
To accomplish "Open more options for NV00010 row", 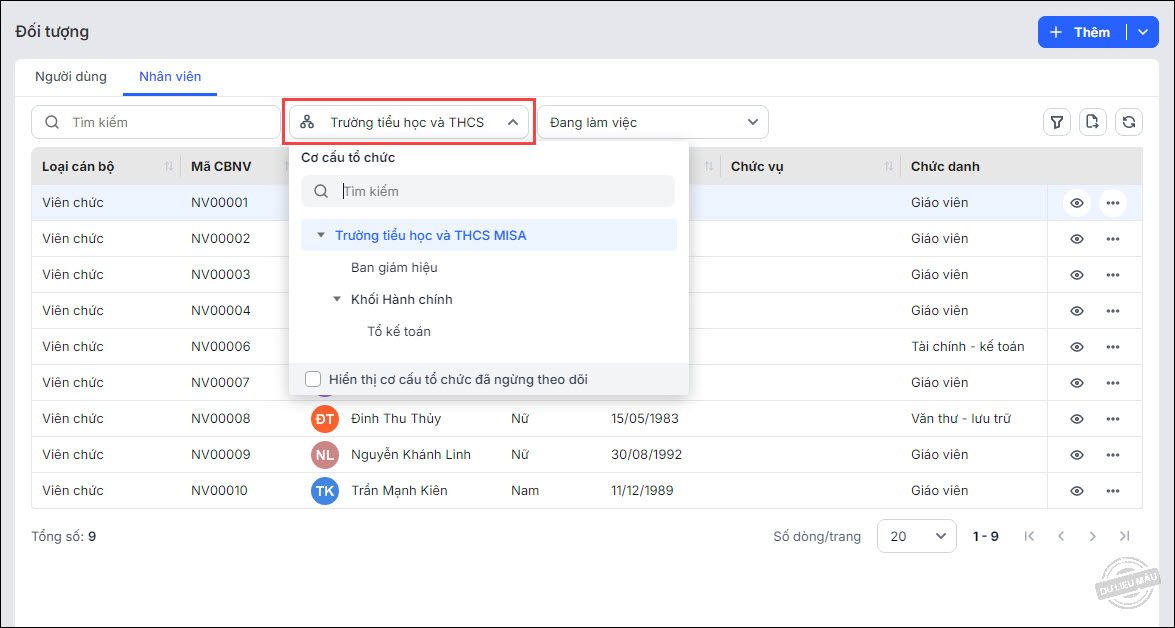I will click(x=1112, y=491).
